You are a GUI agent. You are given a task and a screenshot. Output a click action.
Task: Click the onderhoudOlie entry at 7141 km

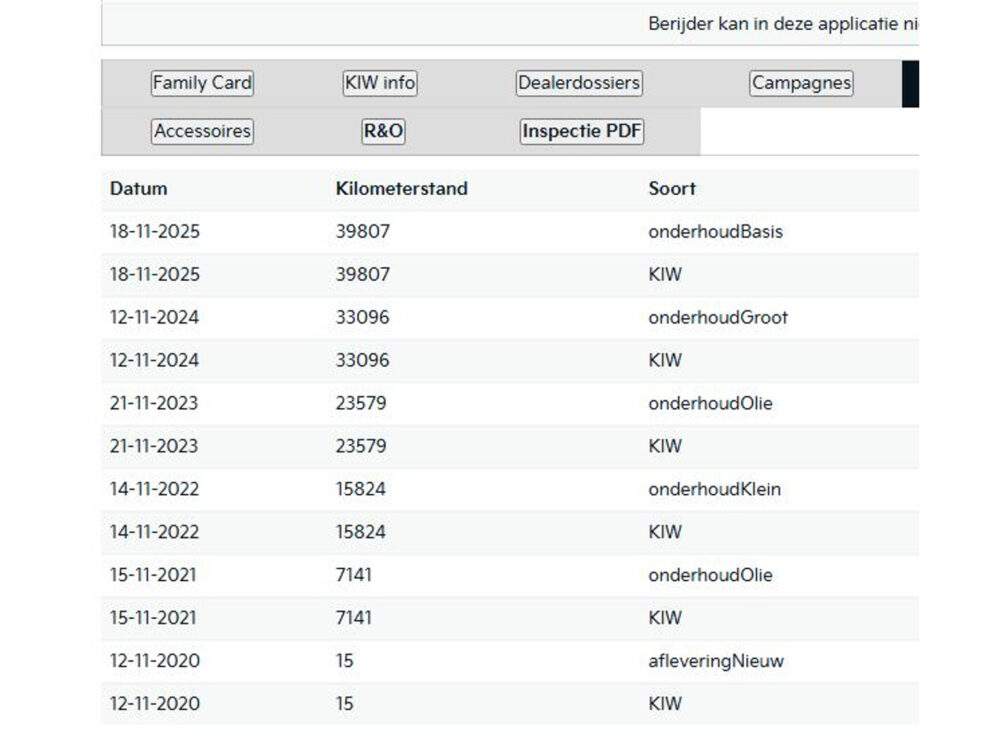click(x=710, y=575)
